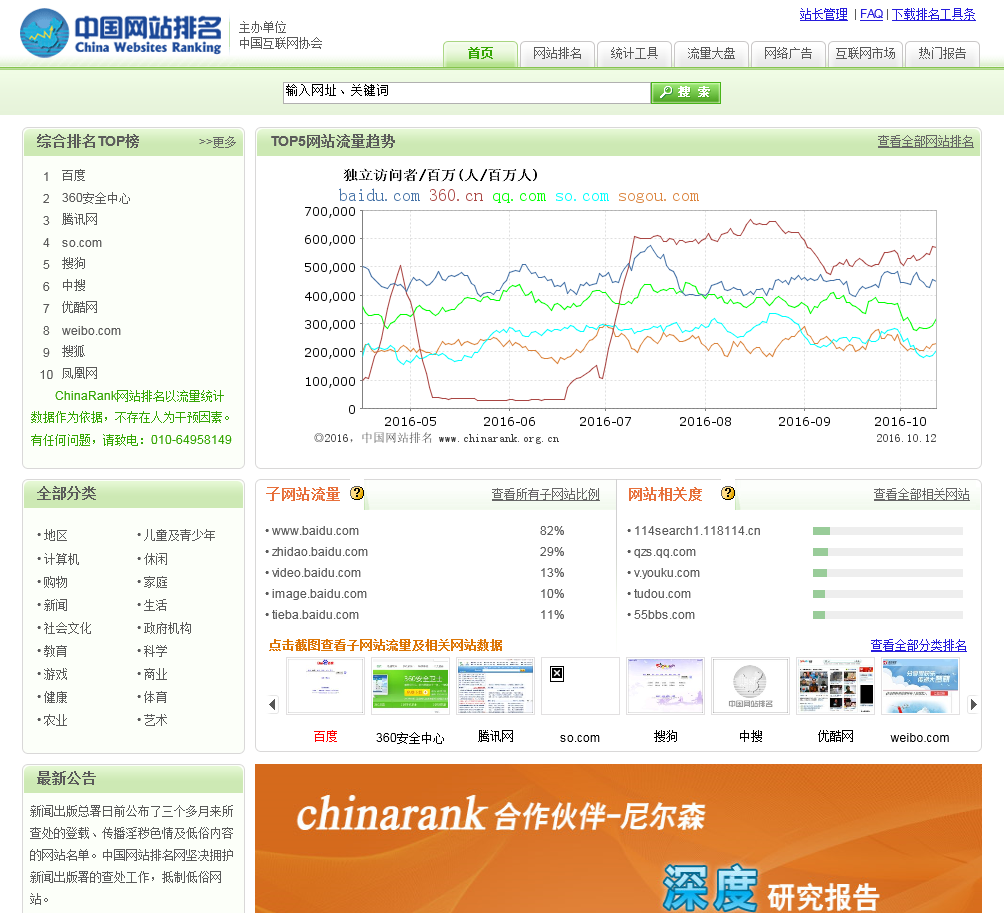Open the weibo.com screenshot thumbnail
This screenshot has height=913, width=1004.
[920, 686]
